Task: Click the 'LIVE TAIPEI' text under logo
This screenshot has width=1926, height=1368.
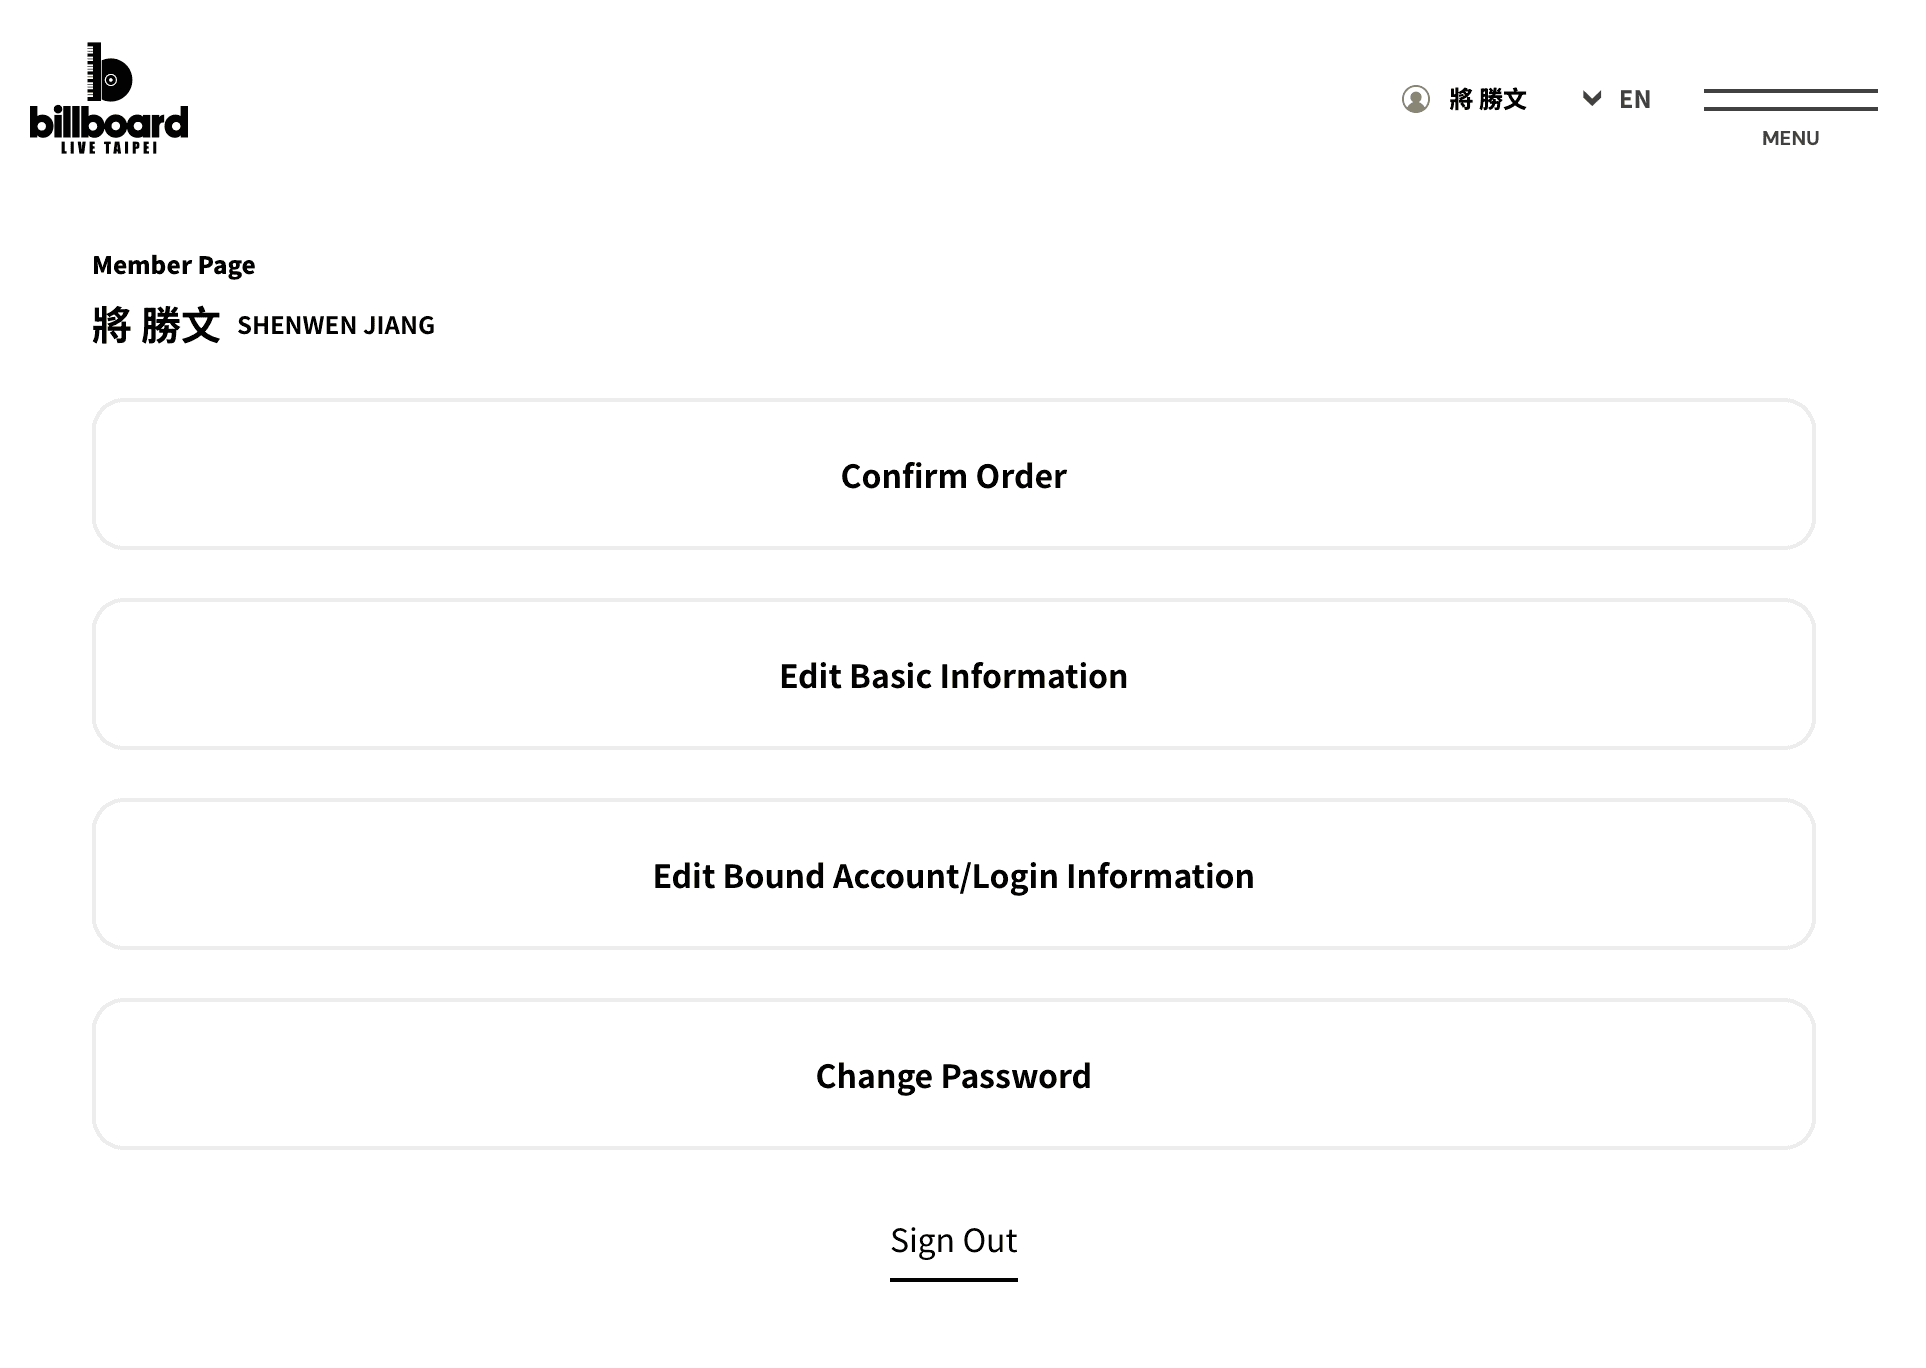Action: click(109, 148)
